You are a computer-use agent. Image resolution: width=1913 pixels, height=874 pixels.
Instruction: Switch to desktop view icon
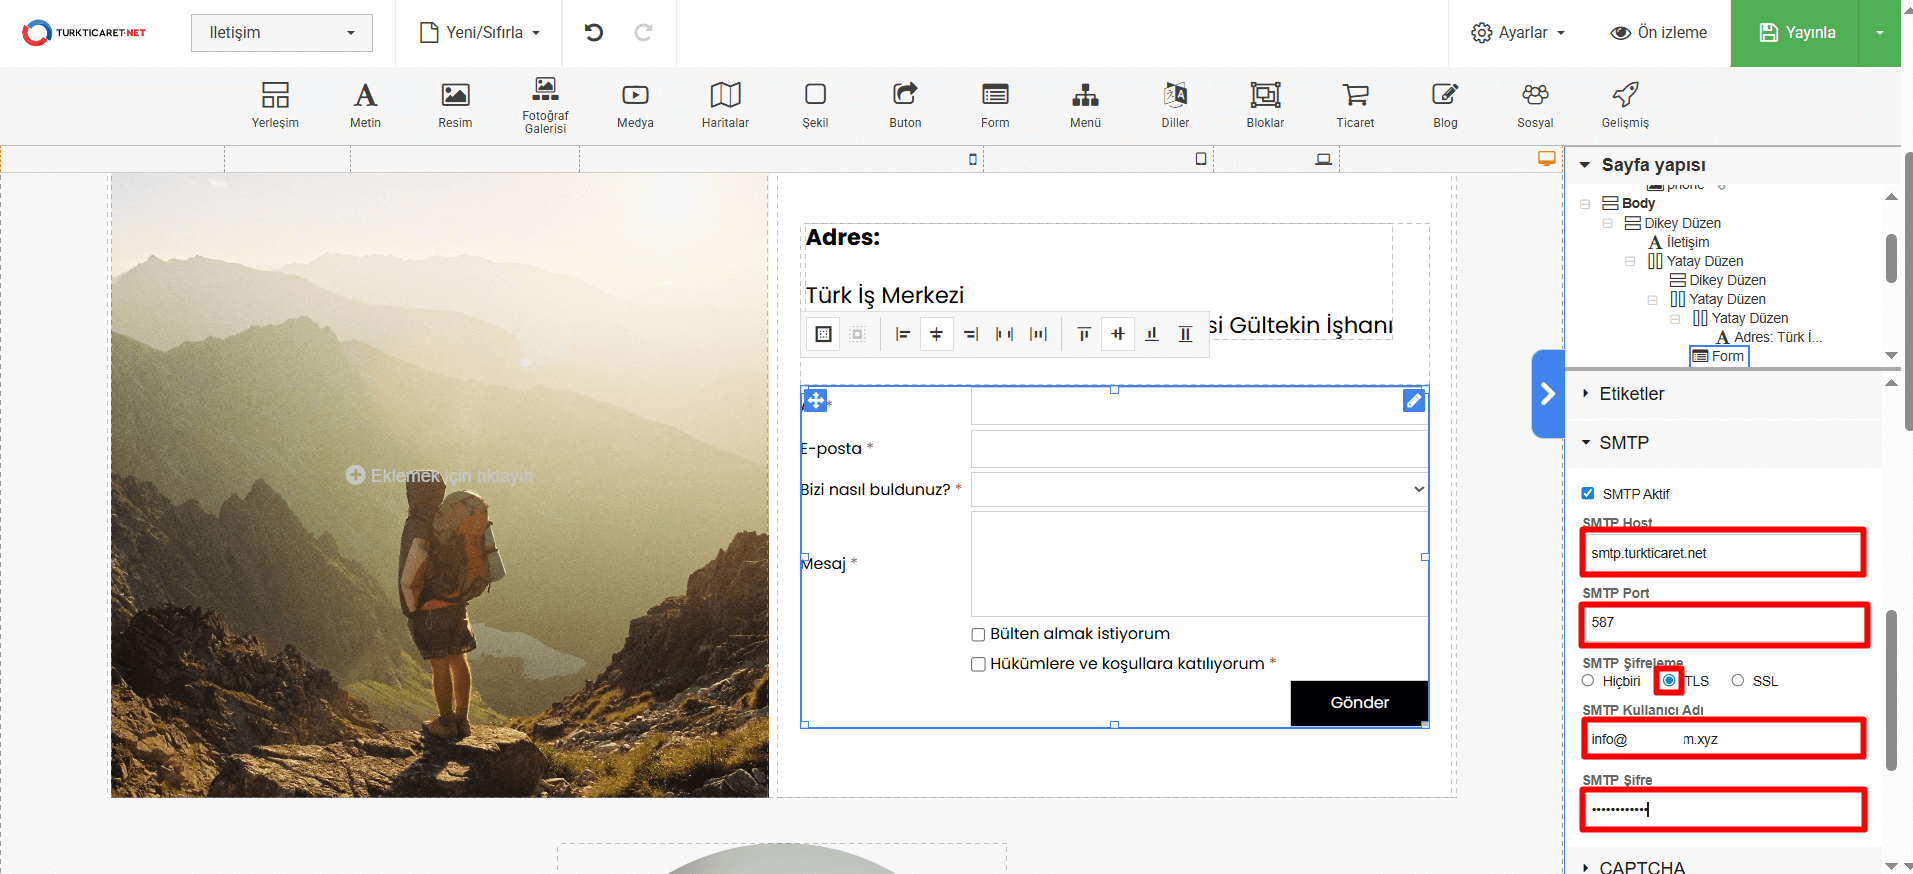pos(1547,159)
